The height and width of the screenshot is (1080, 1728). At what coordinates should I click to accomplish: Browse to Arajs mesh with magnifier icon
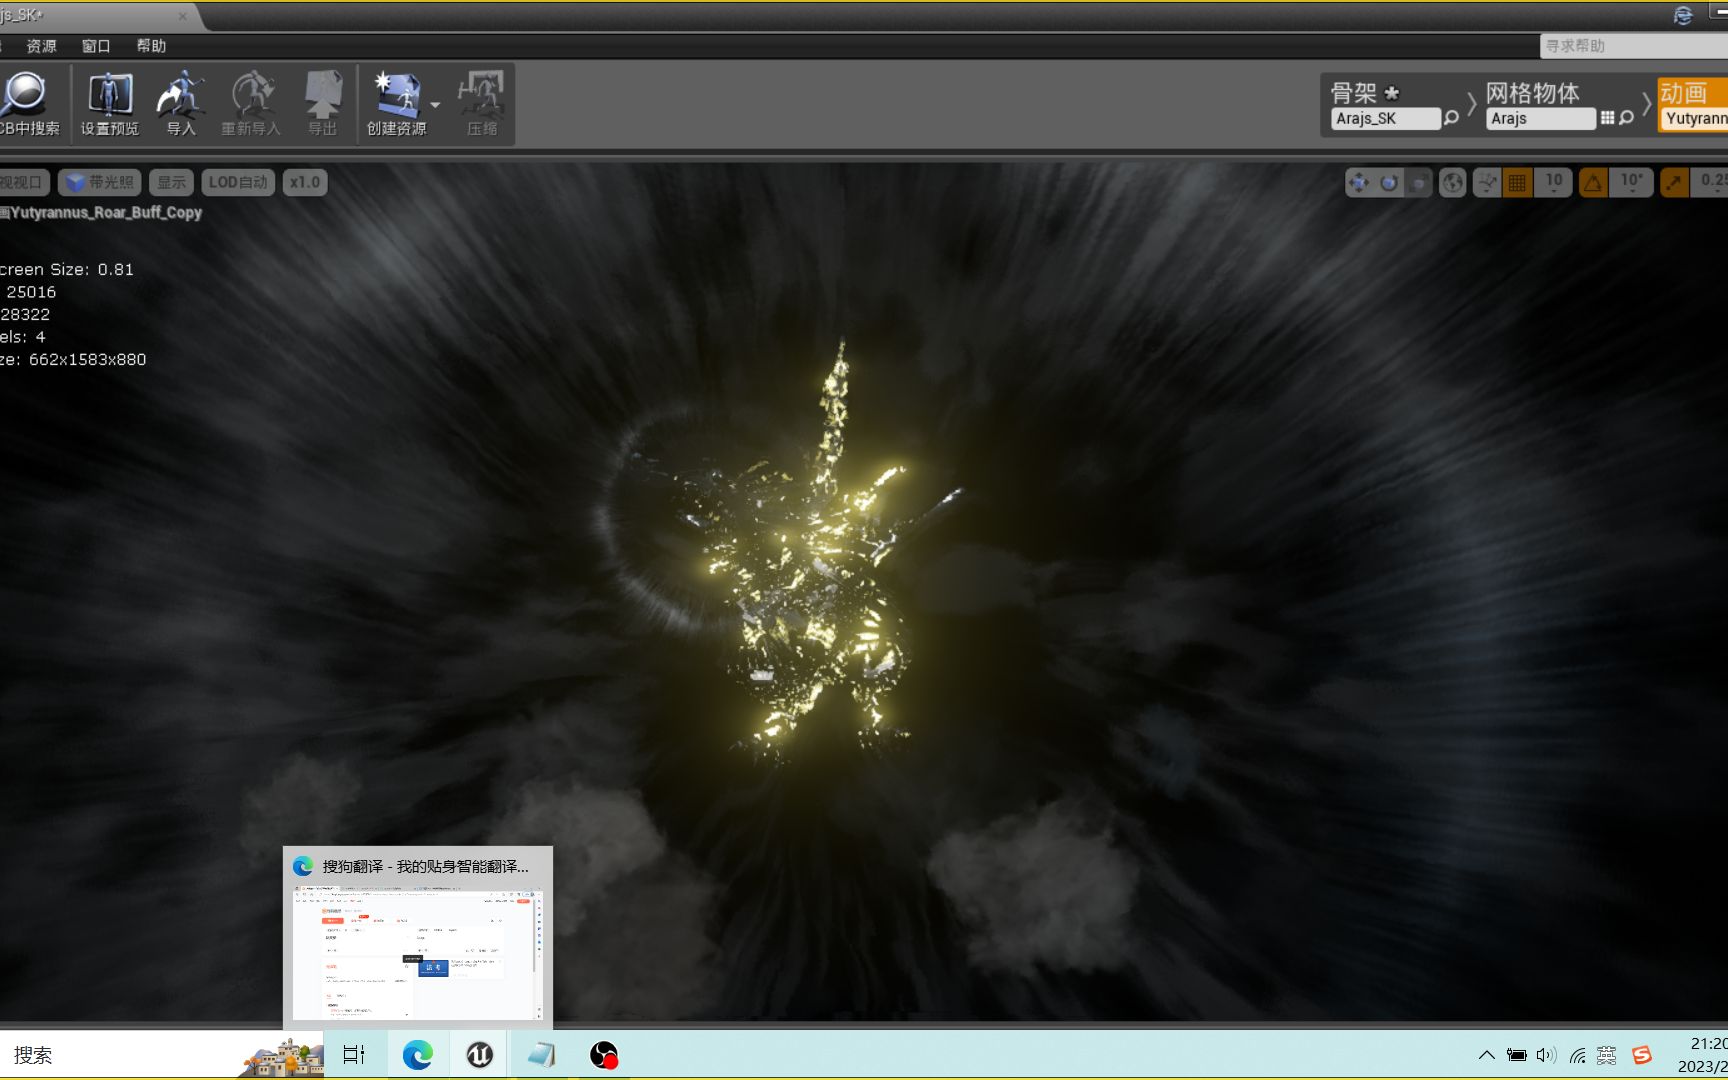click(x=1626, y=118)
